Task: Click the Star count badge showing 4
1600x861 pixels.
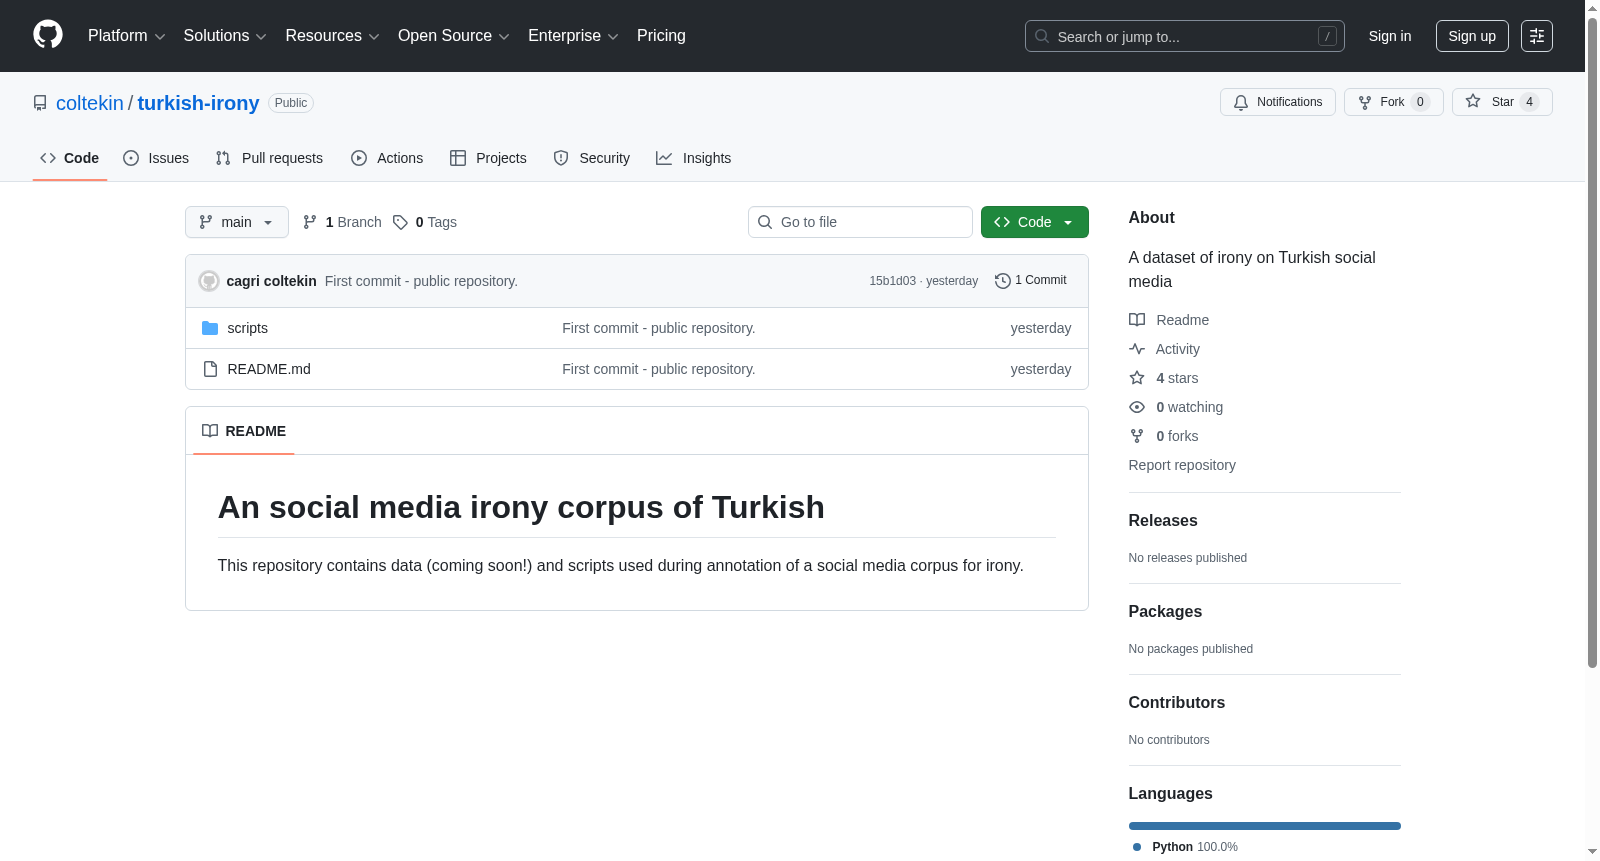Action: click(x=1529, y=102)
